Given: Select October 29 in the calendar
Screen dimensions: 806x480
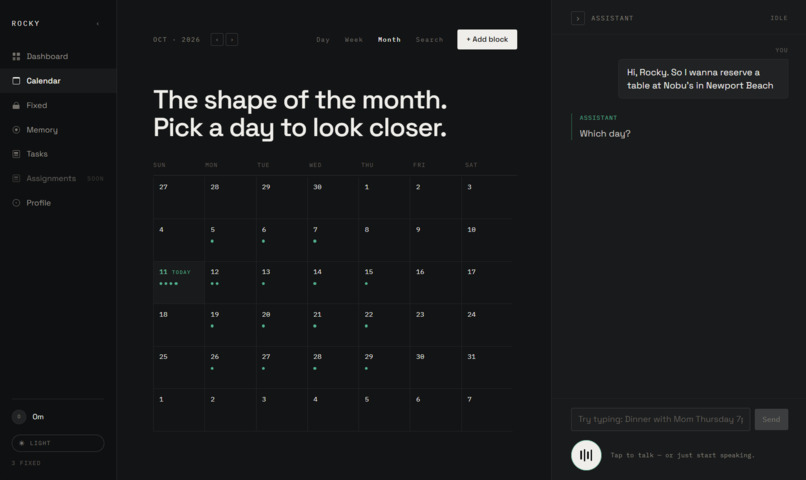Looking at the screenshot, I should click(384, 367).
